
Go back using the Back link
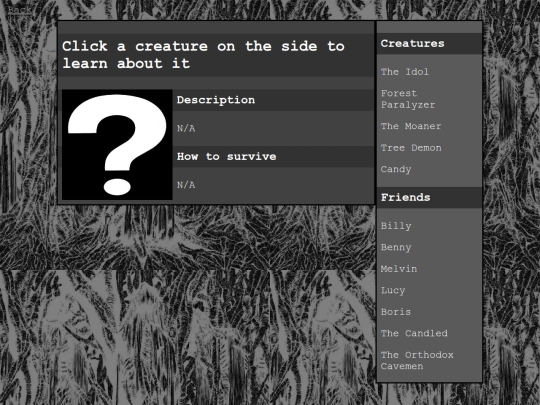19,10
